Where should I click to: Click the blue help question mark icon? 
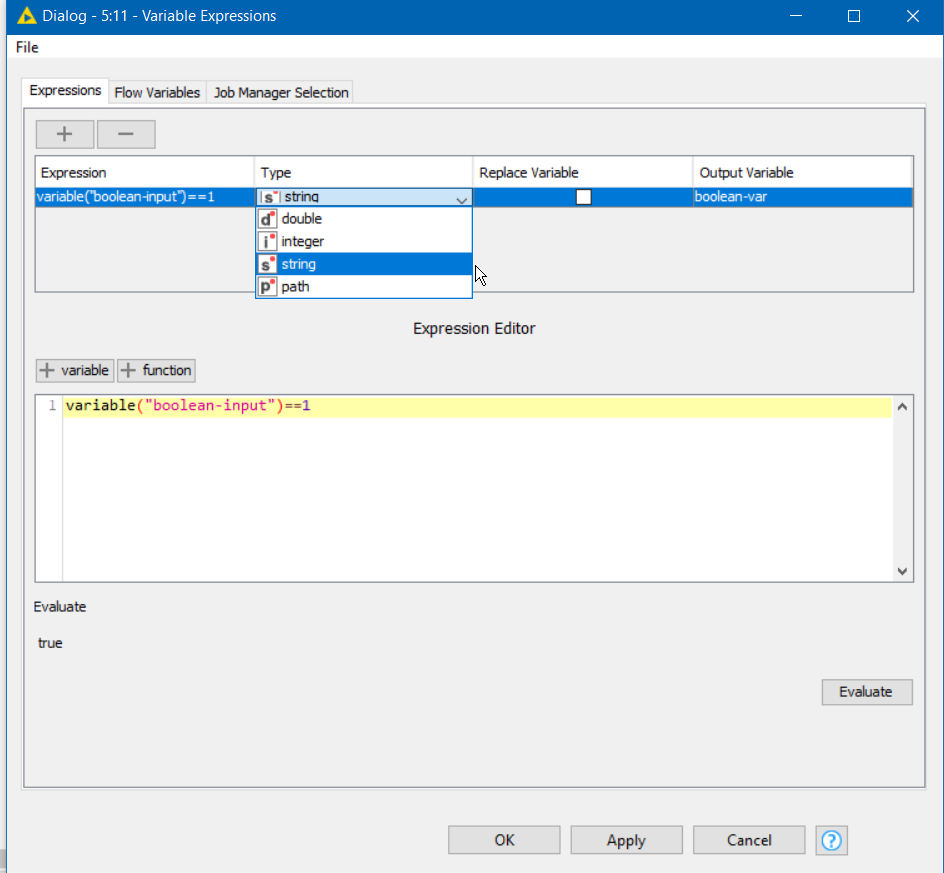(831, 840)
